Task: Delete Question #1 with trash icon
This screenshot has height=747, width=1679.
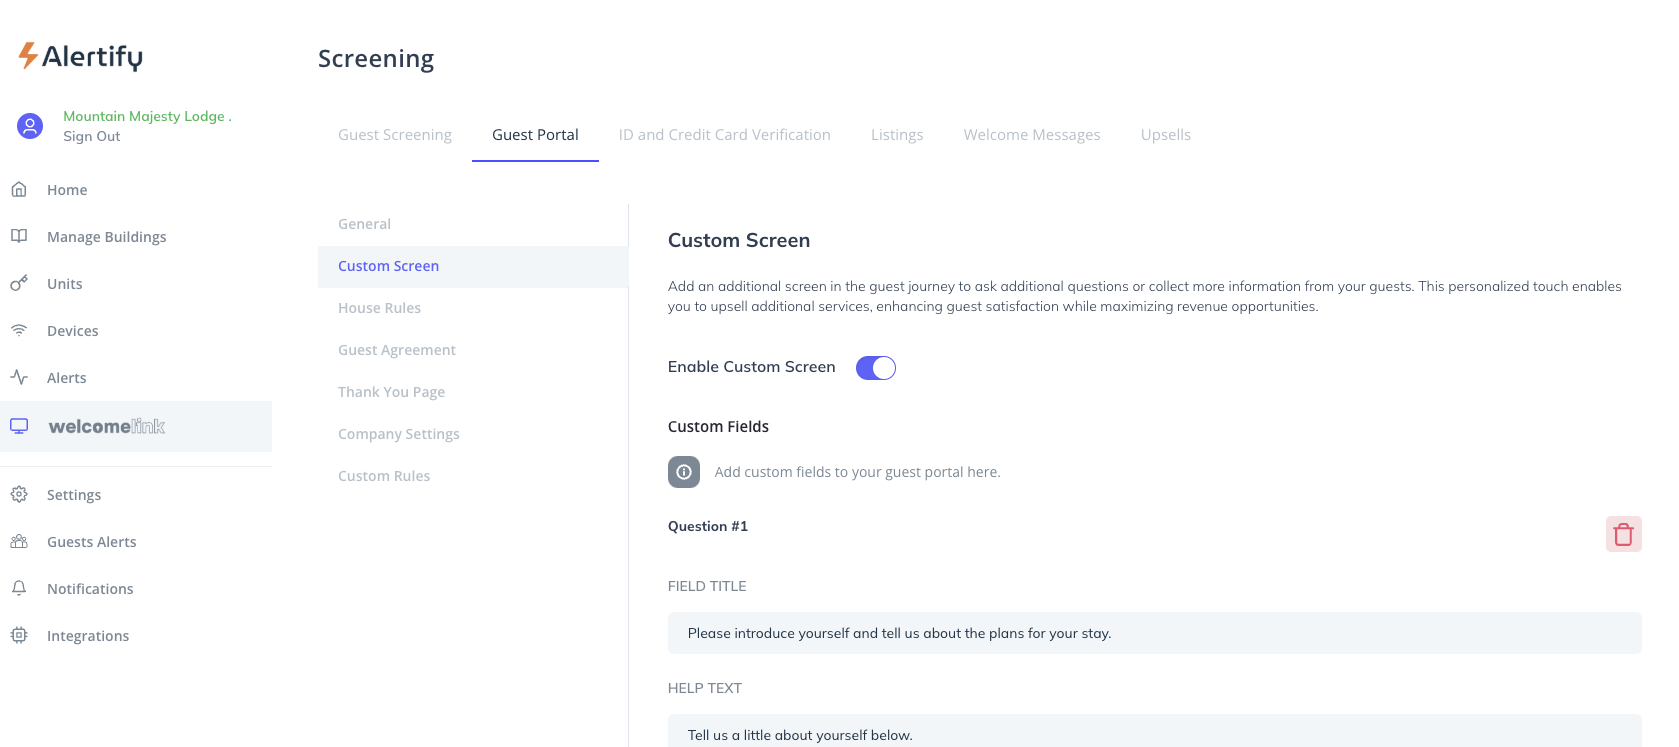Action: 1623,534
